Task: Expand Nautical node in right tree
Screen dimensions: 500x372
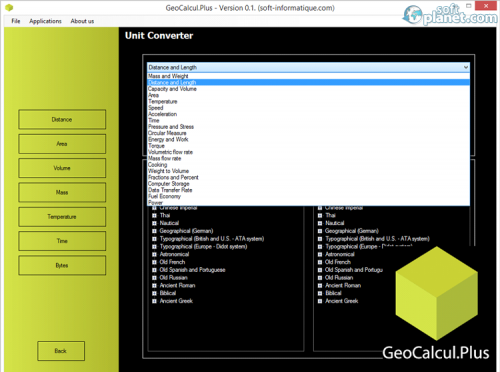Action: coord(320,223)
